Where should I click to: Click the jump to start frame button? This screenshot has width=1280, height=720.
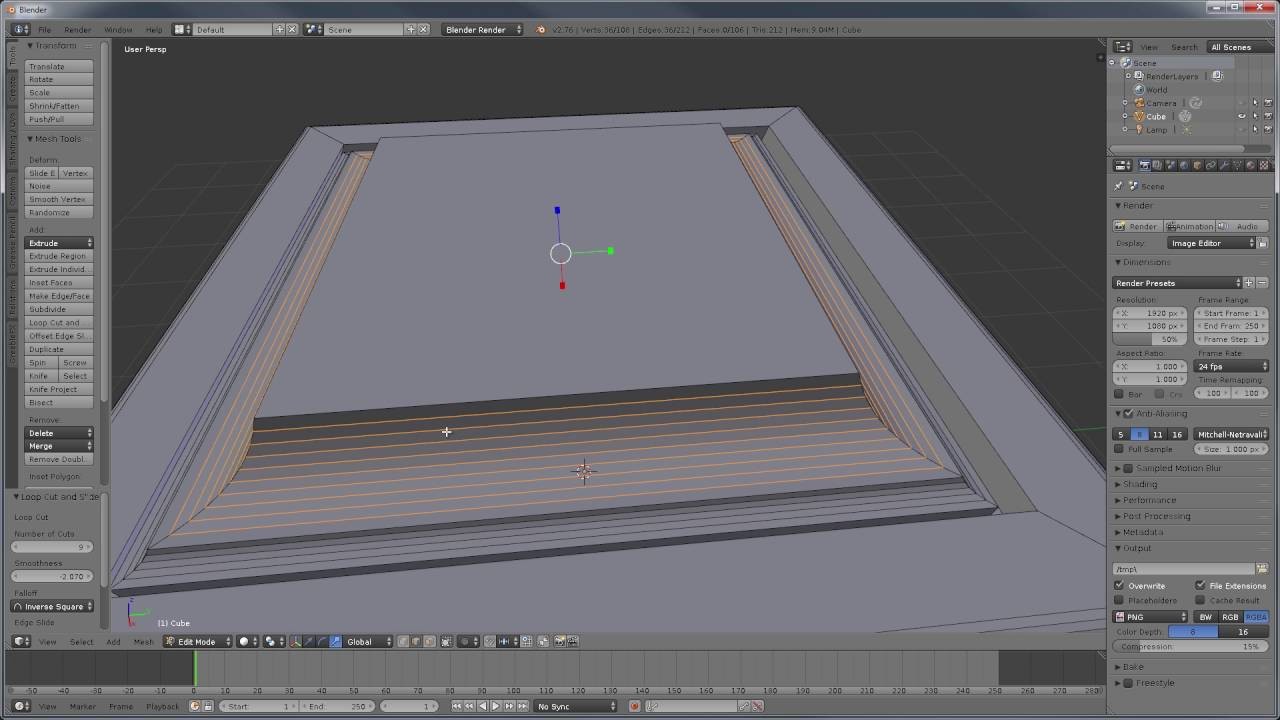pos(456,706)
